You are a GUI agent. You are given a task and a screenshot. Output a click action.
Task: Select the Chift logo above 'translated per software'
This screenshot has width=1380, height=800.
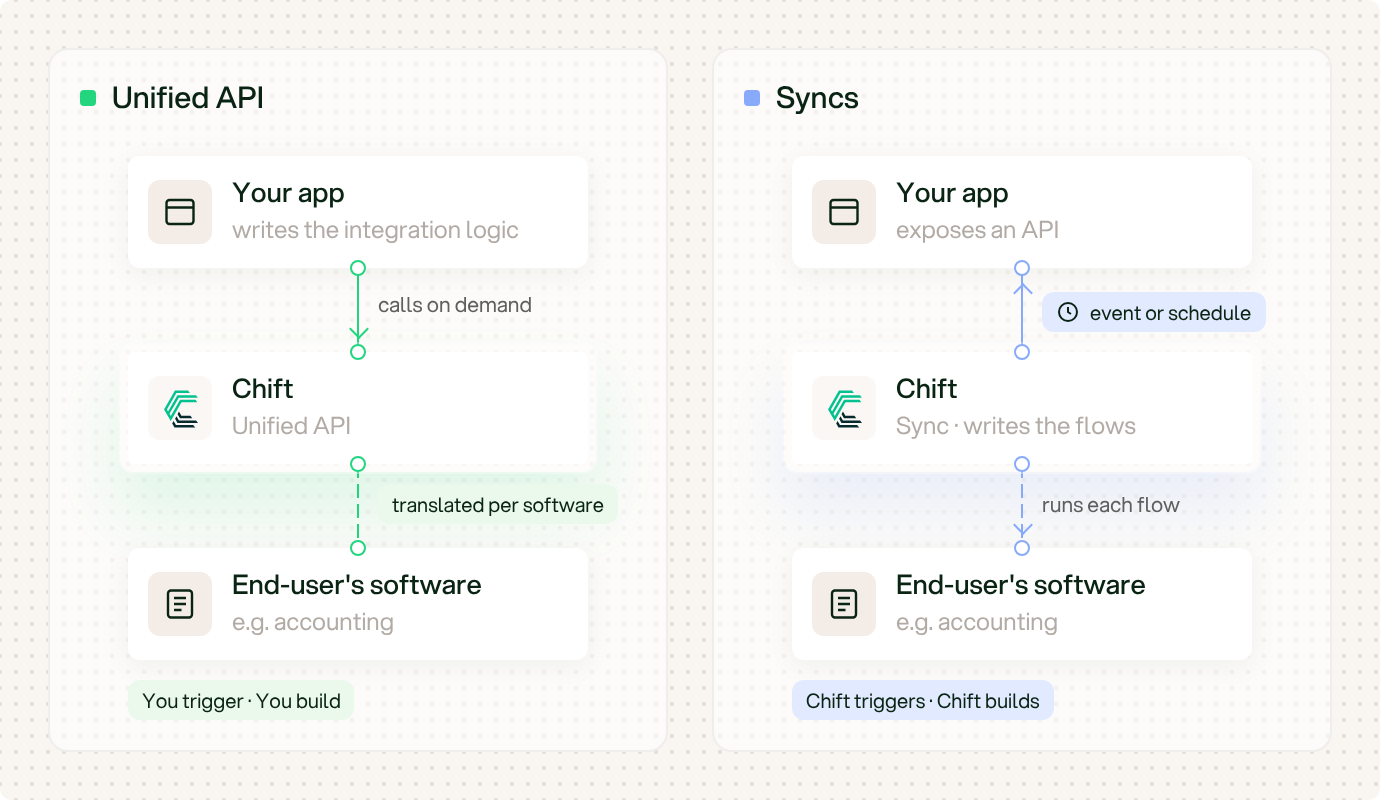(180, 408)
